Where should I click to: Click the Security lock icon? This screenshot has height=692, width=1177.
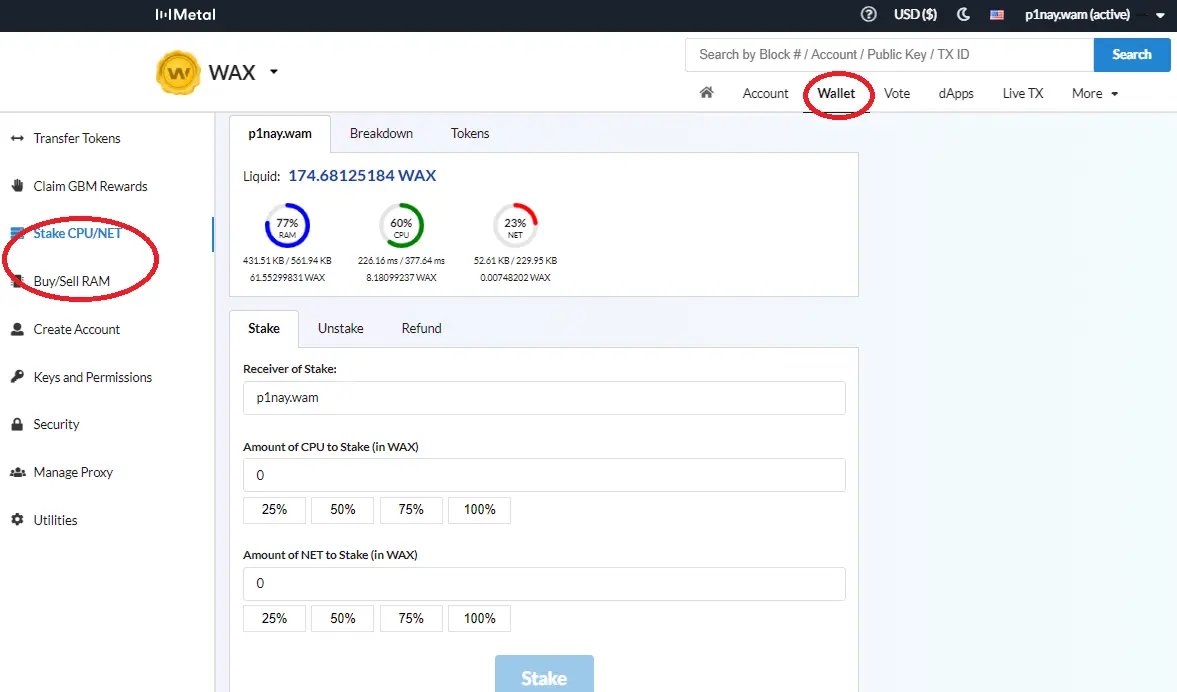[17, 424]
